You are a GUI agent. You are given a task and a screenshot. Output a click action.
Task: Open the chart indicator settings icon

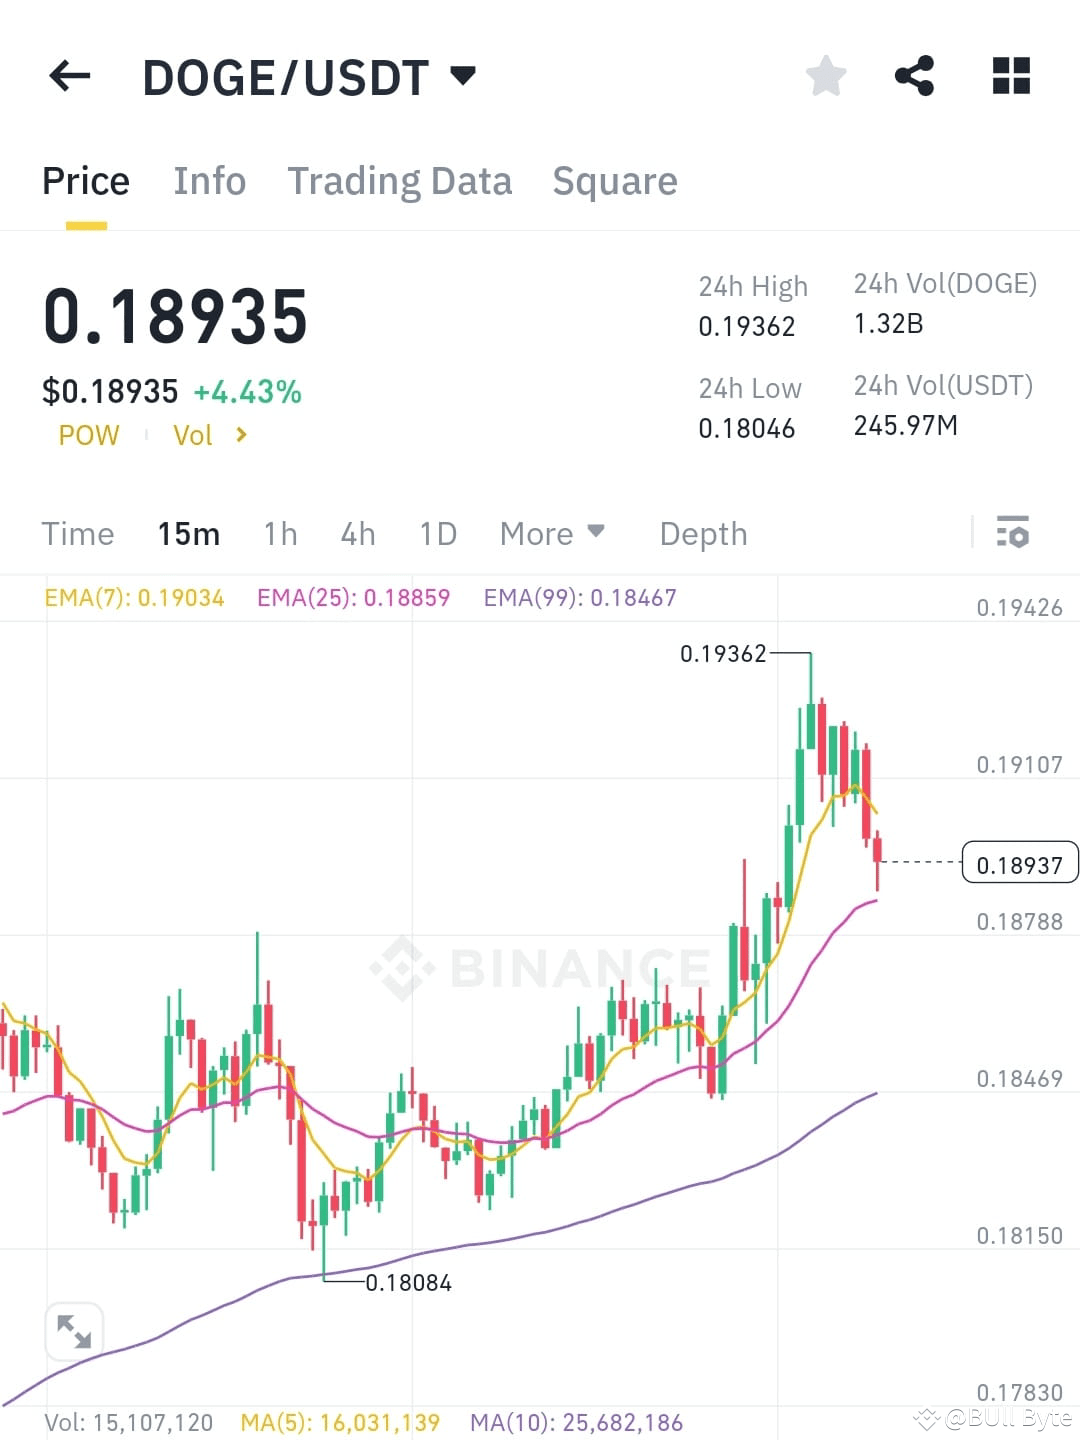(1014, 533)
